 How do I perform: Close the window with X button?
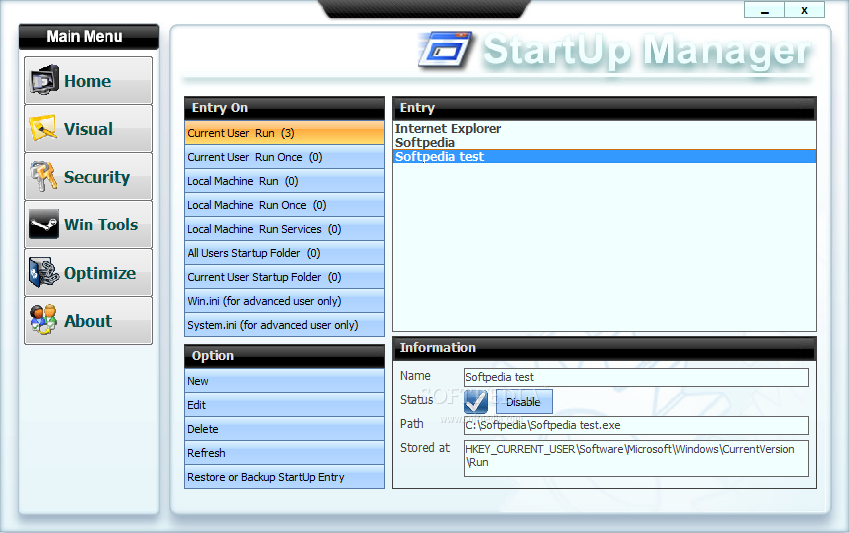[805, 10]
